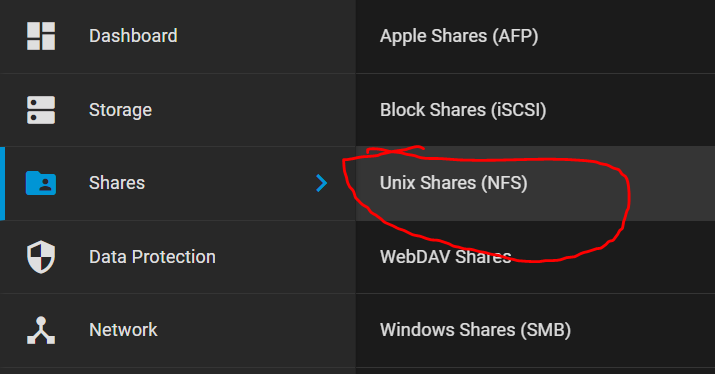Screen dimensions: 715x374
Task: Select the Shares text label
Action: point(117,183)
